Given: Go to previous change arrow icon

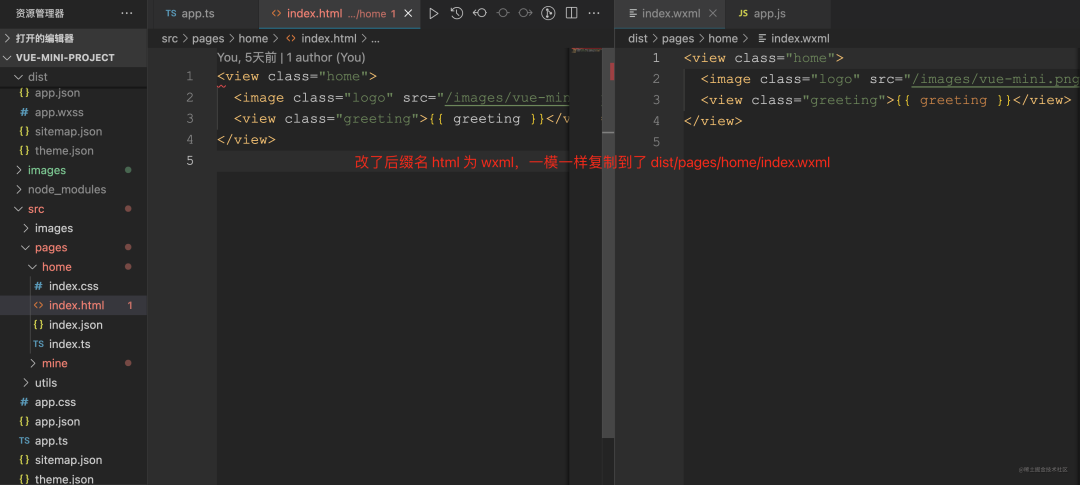Looking at the screenshot, I should click(x=479, y=13).
